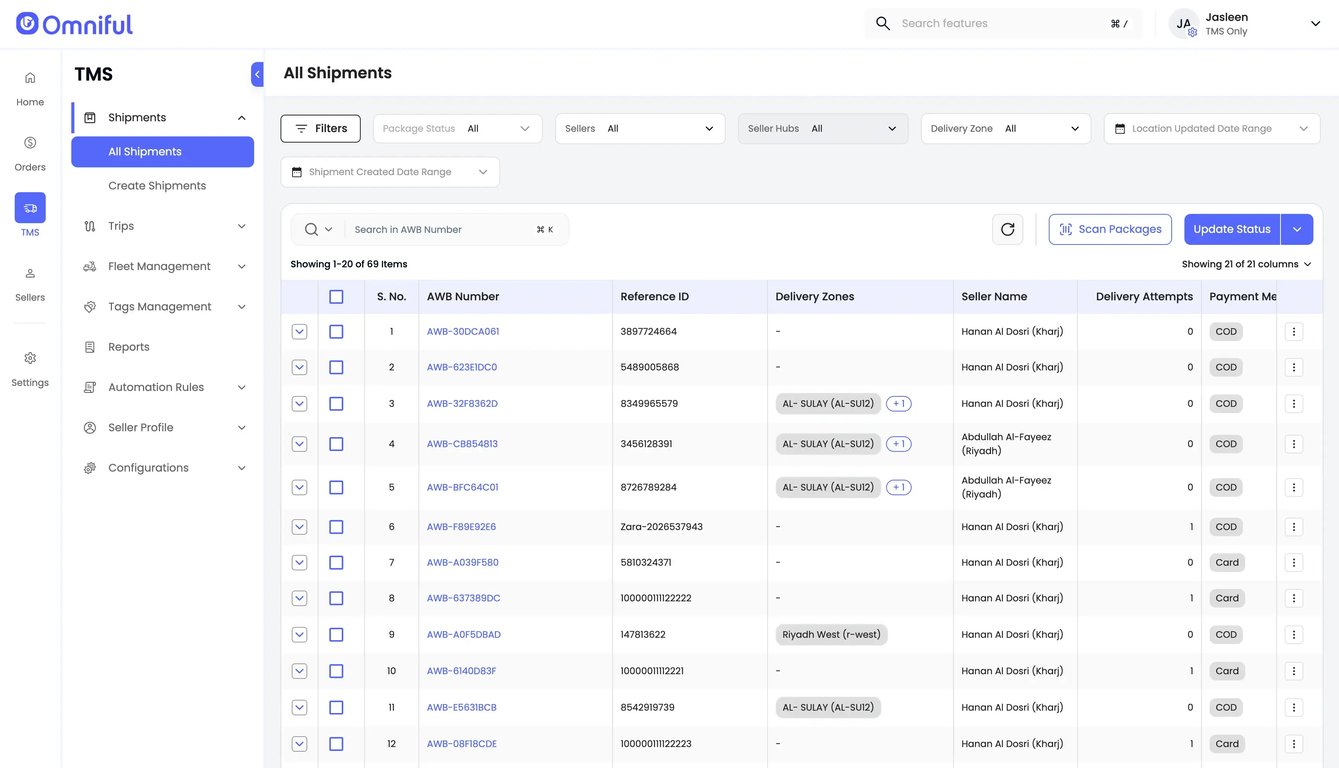Check the box for AWB-A039F580
The image size is (1339, 768).
click(x=336, y=563)
